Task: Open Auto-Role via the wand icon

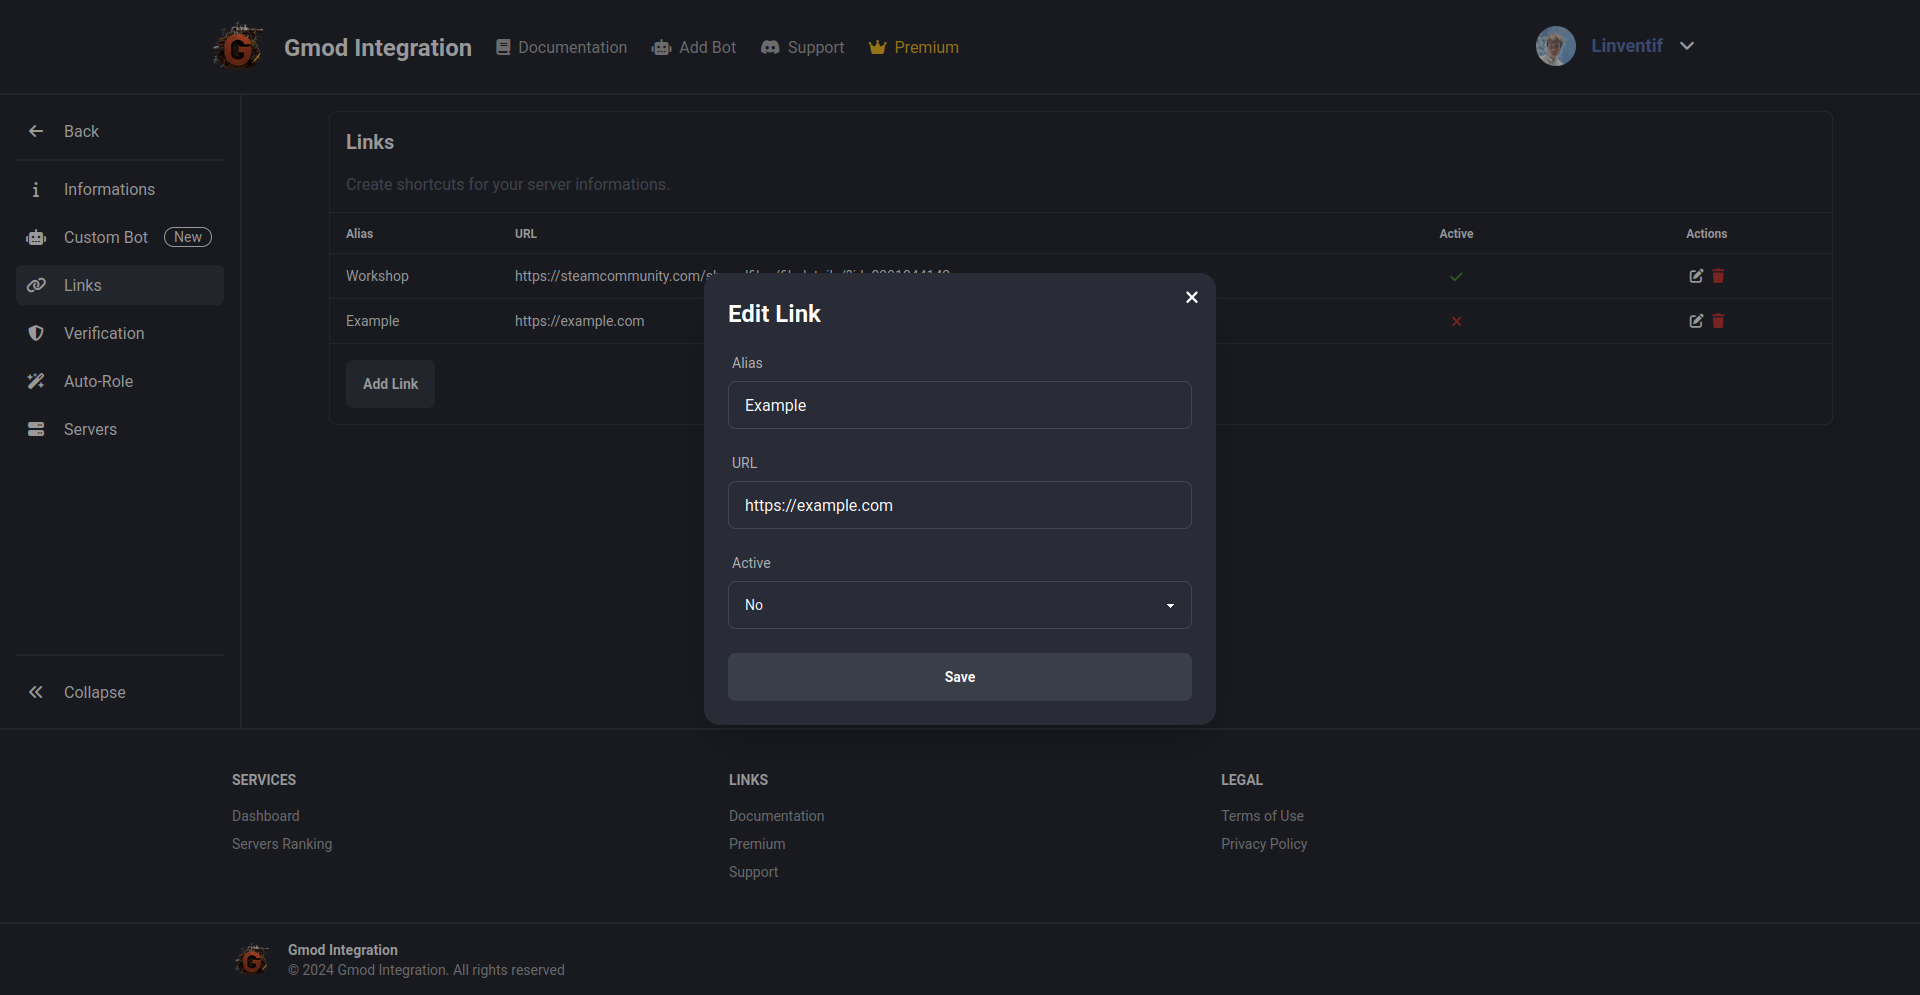Action: (36, 381)
